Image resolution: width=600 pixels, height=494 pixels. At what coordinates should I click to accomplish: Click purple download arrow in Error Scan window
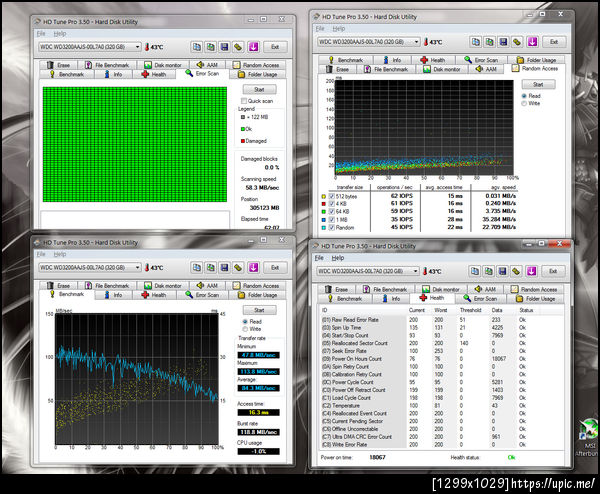253,47
